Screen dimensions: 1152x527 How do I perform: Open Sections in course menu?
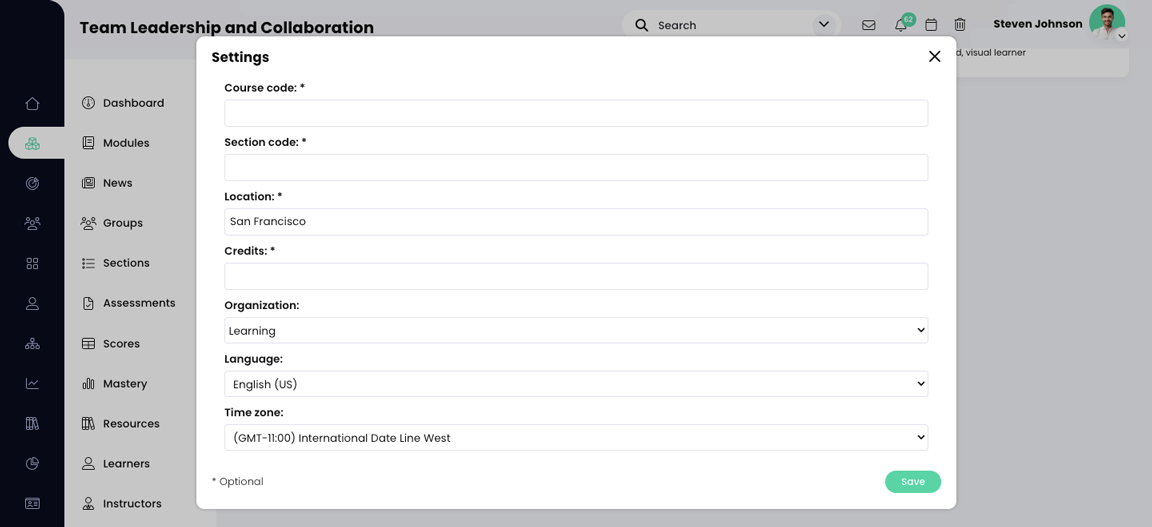pyautogui.click(x=115, y=263)
